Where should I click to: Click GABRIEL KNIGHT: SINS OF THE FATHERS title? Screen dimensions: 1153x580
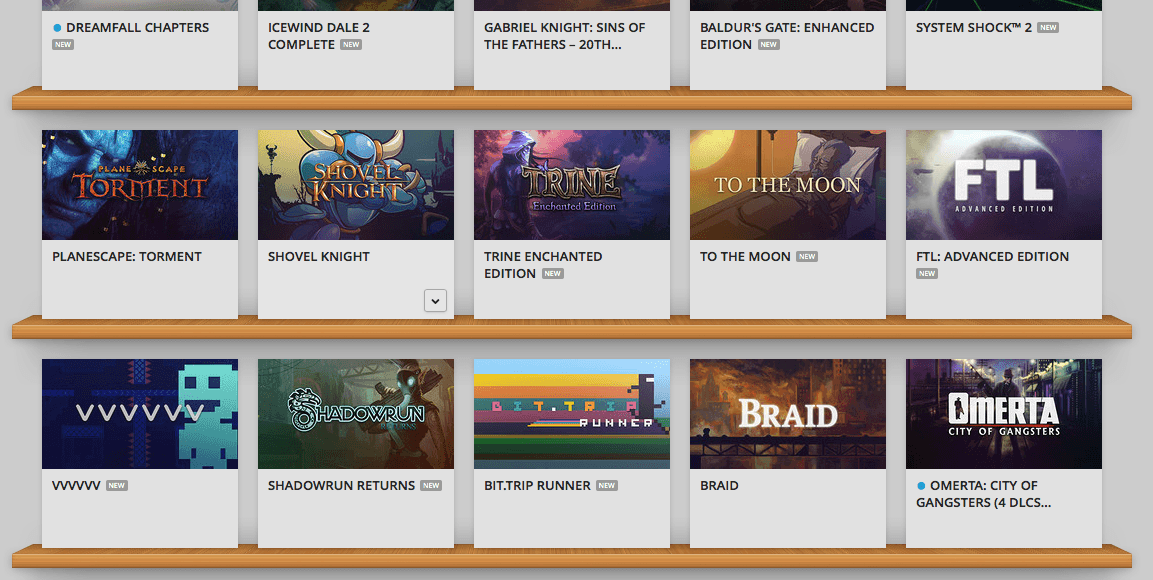pos(565,36)
